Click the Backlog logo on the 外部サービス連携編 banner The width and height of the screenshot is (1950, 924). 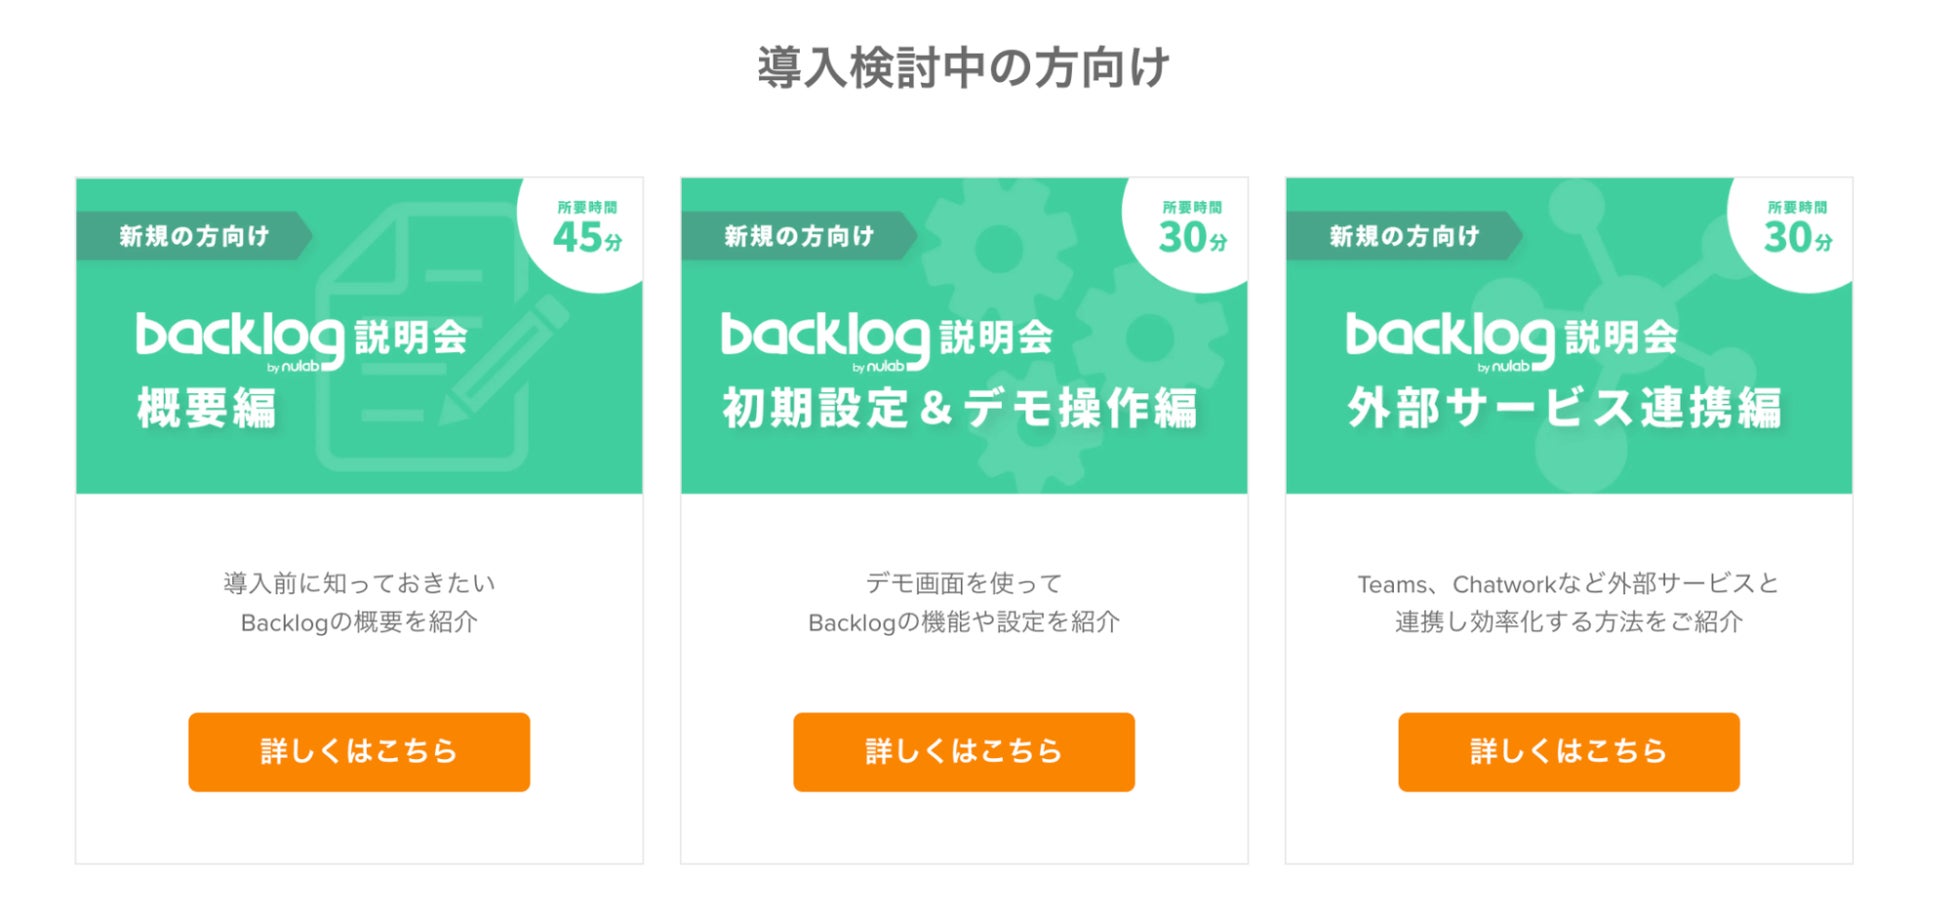1450,338
